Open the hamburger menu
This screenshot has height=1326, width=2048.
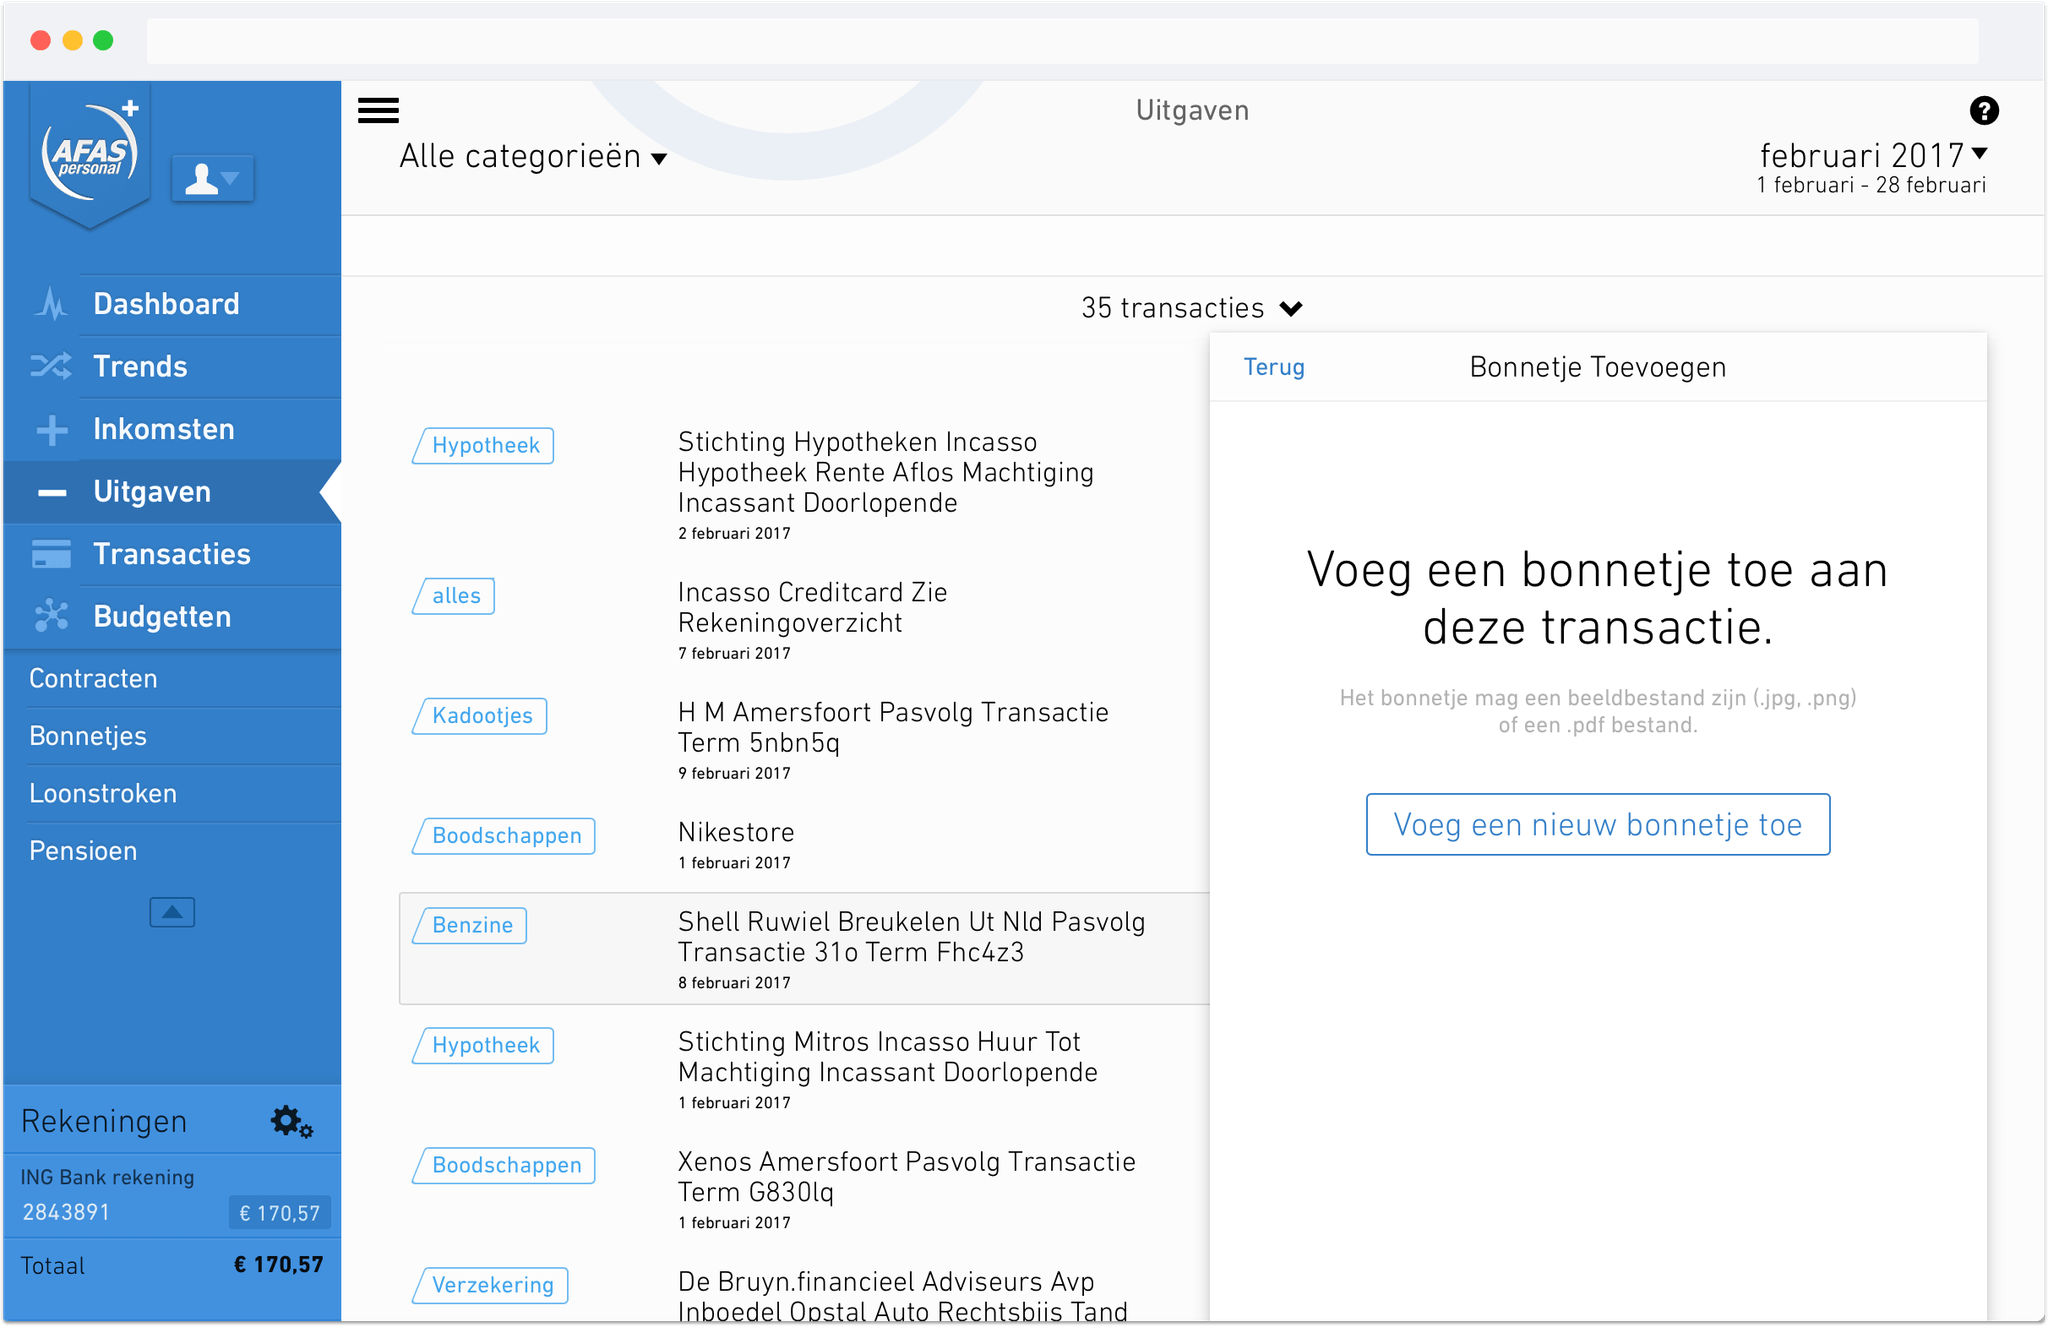point(378,110)
